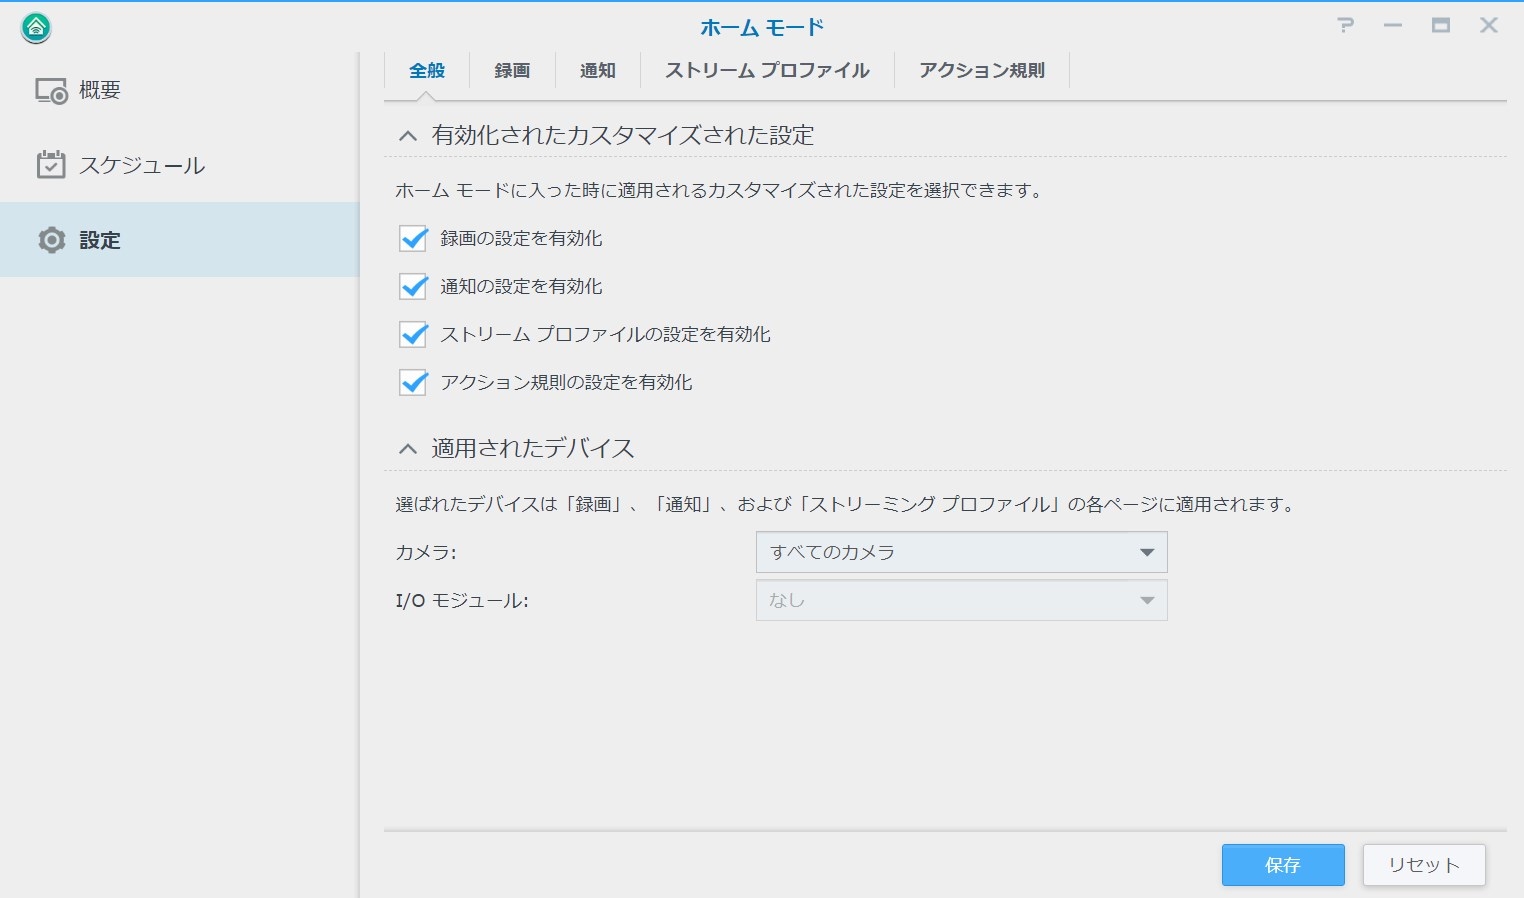Viewport: 1524px width, 898px height.
Task: Click the 設定 gear icon
Action: (x=52, y=240)
